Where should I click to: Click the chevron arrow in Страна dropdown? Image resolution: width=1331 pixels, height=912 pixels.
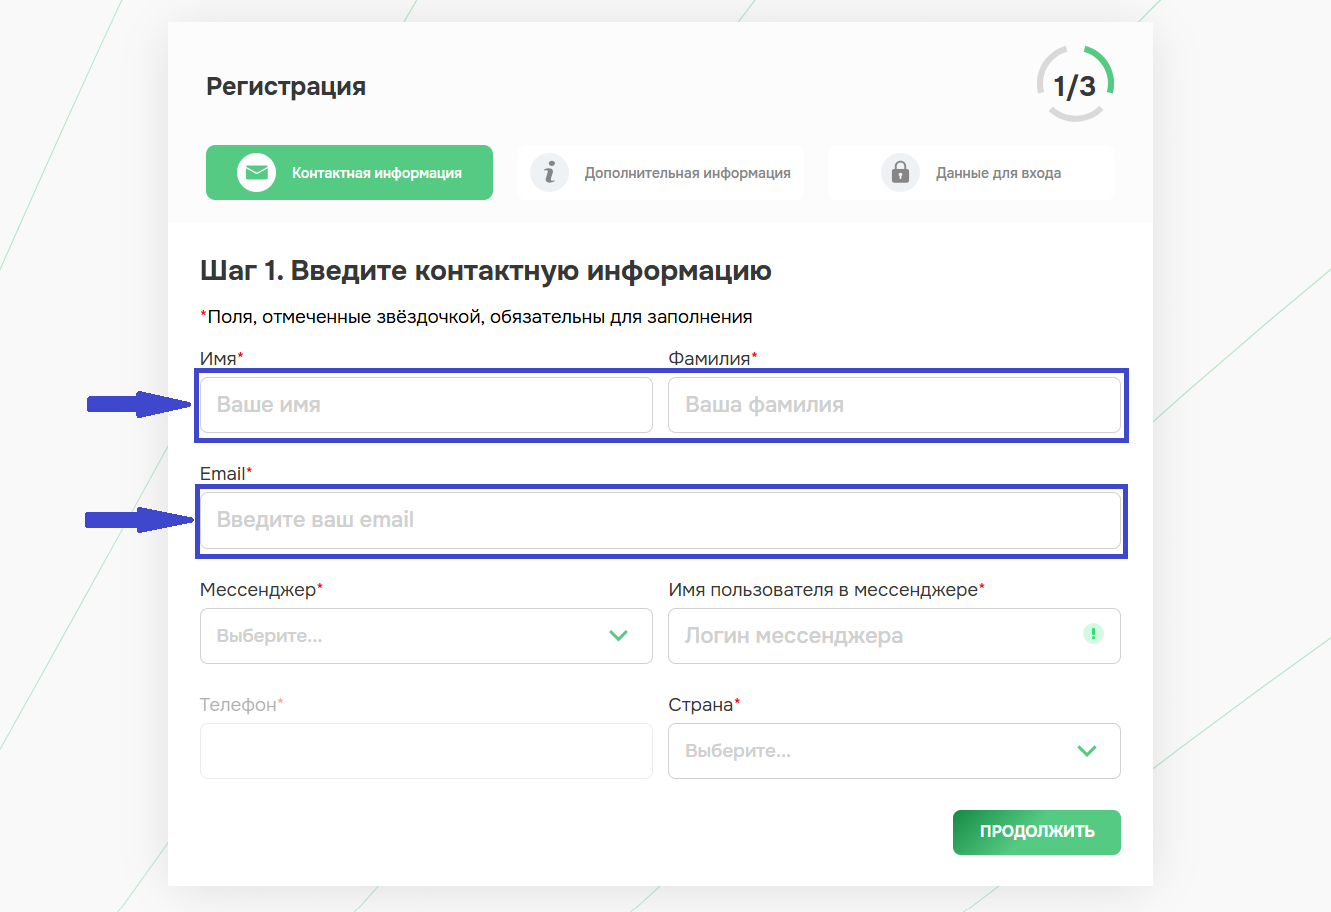(1087, 751)
